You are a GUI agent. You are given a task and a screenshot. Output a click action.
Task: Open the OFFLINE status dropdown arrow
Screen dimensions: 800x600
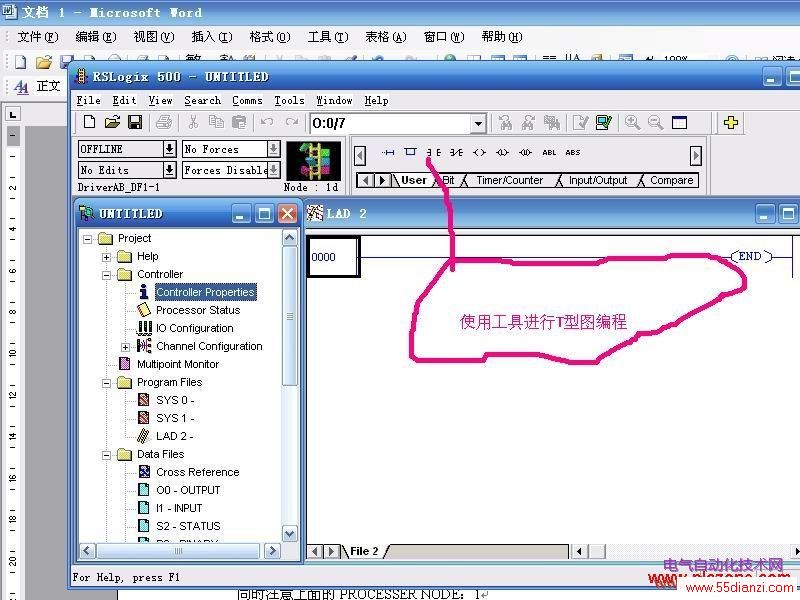click(x=169, y=149)
